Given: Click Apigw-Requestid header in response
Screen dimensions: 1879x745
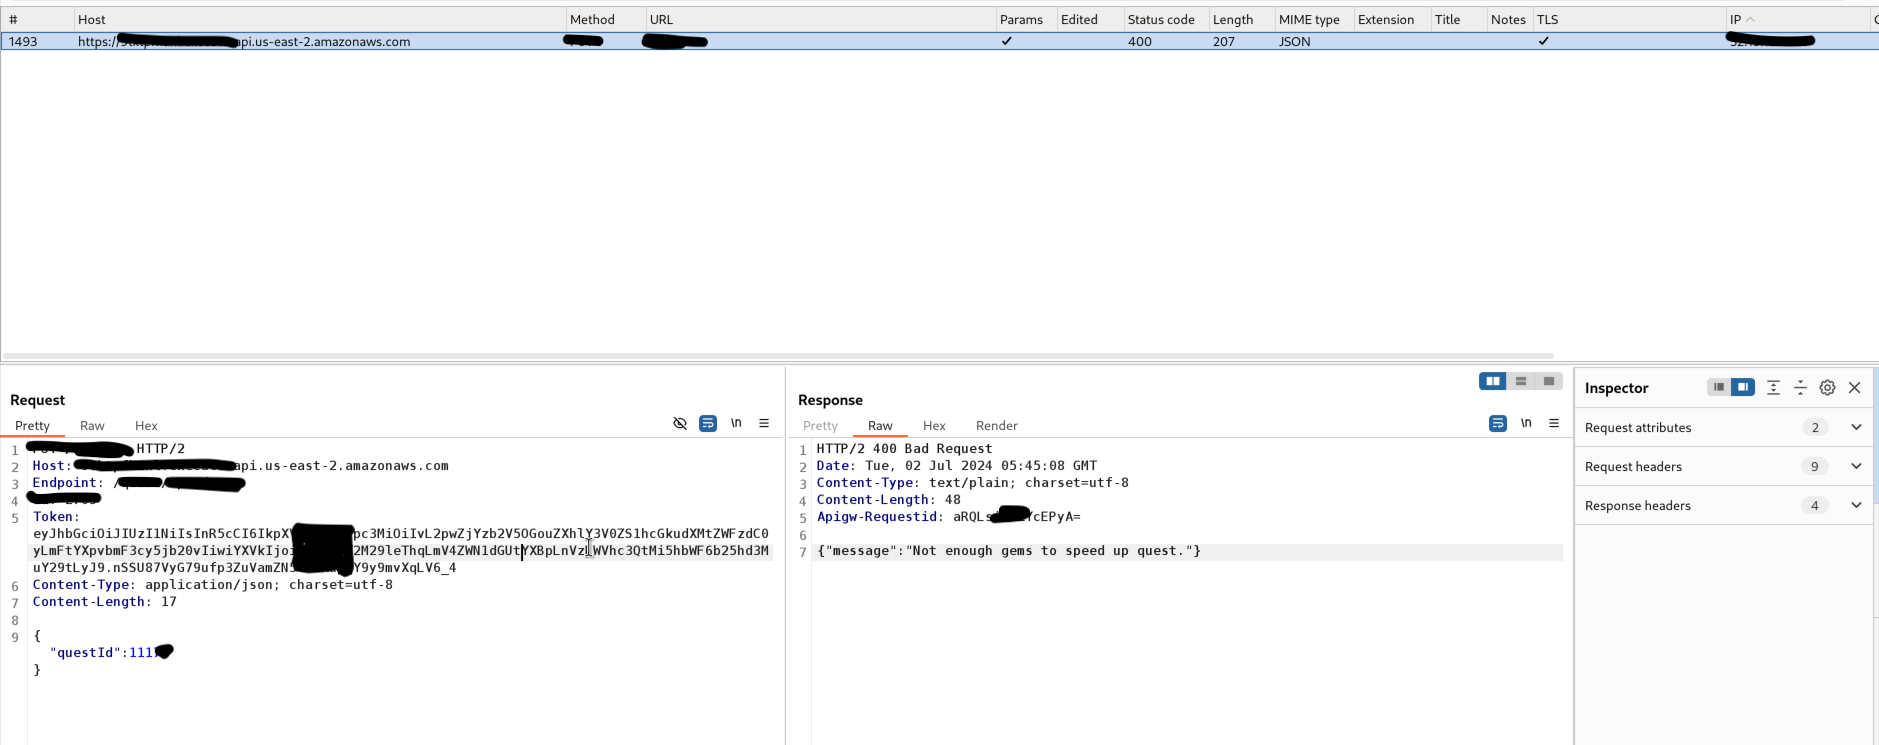Looking at the screenshot, I should [x=877, y=516].
